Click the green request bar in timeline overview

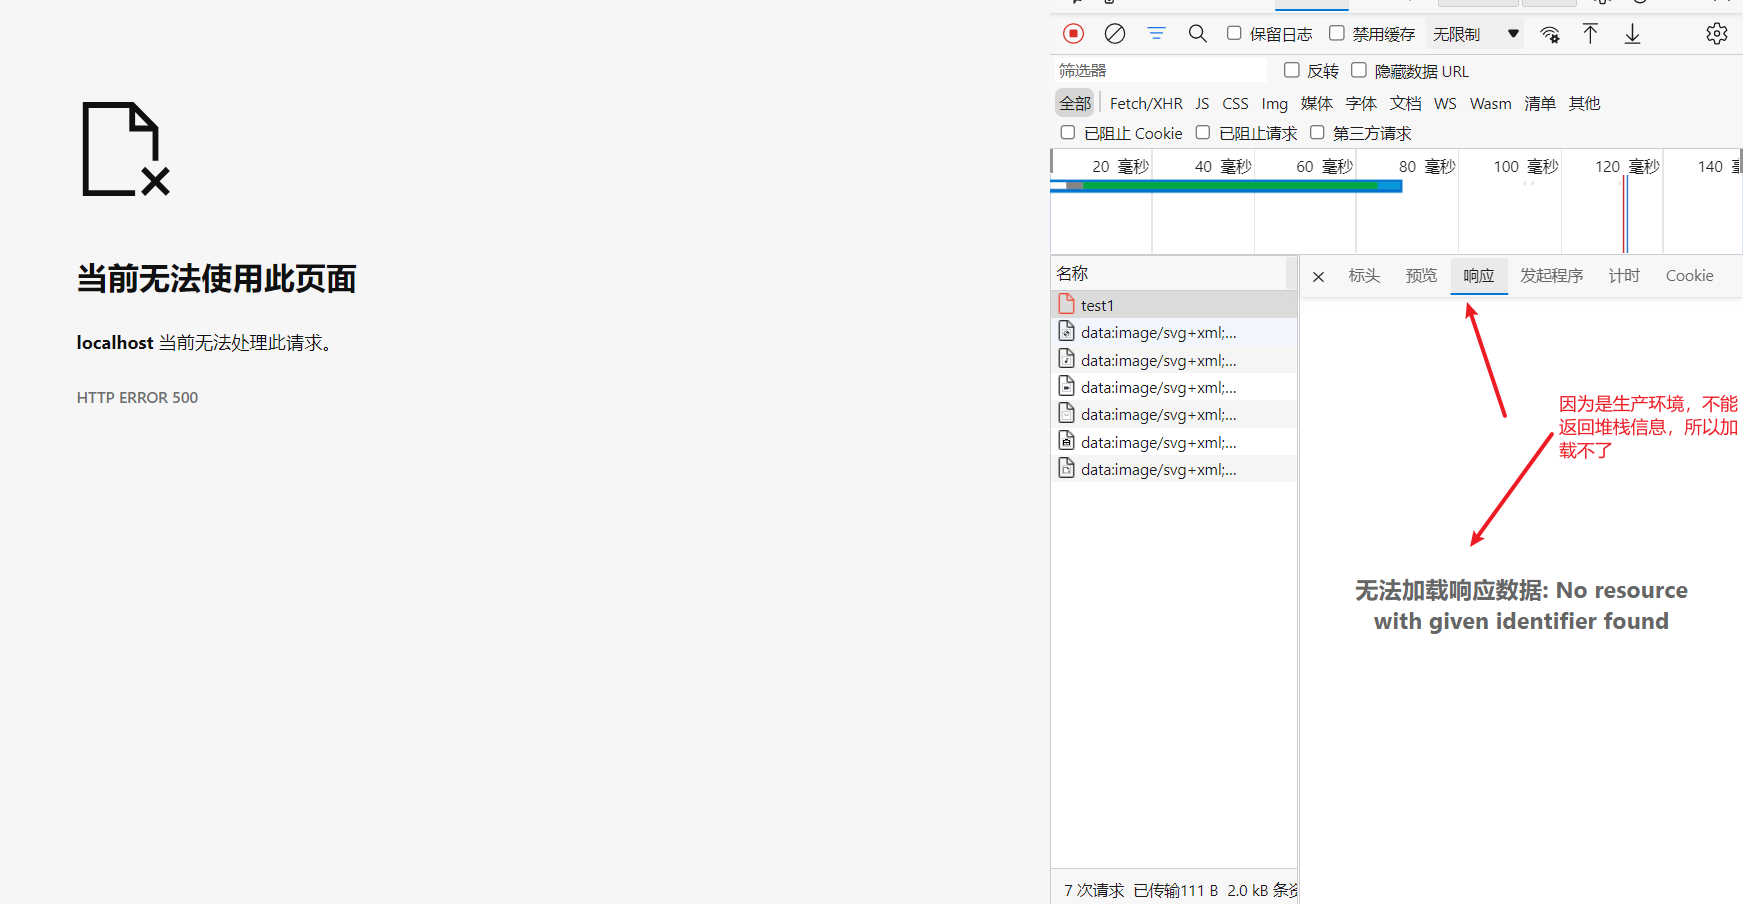pos(1230,185)
